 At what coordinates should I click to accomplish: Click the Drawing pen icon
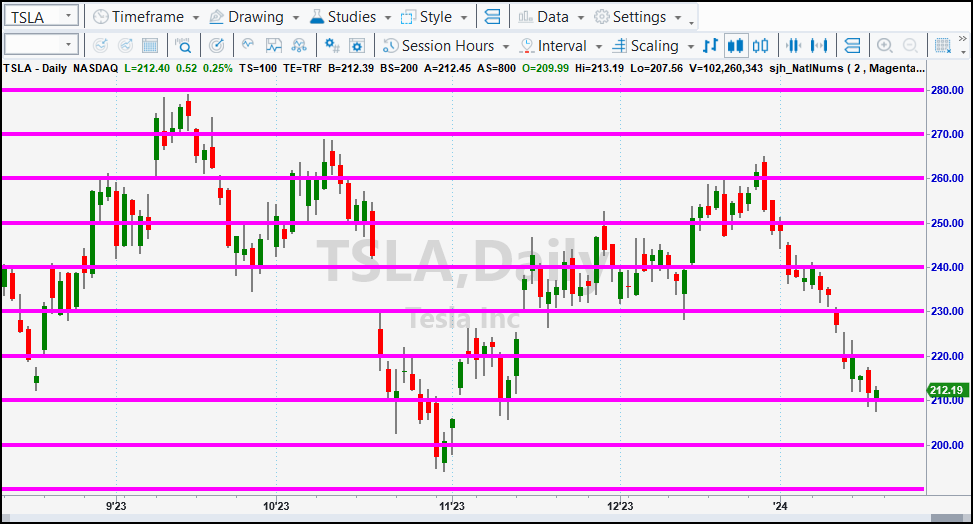pyautogui.click(x=217, y=17)
